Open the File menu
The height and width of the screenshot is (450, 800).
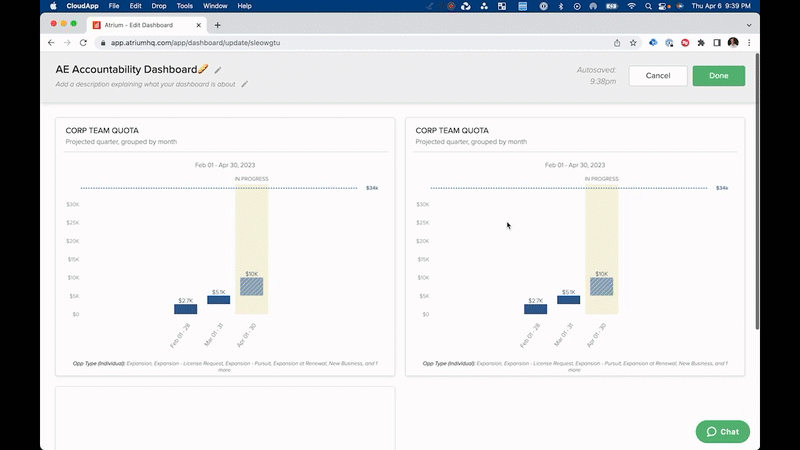point(114,6)
